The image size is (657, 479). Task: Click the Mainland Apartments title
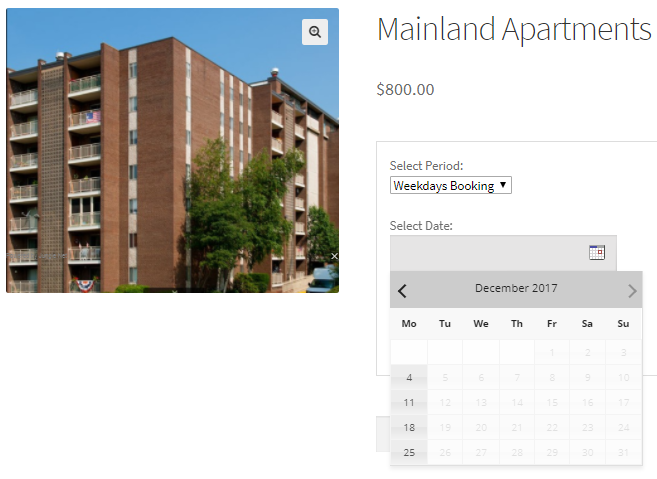[x=514, y=30]
